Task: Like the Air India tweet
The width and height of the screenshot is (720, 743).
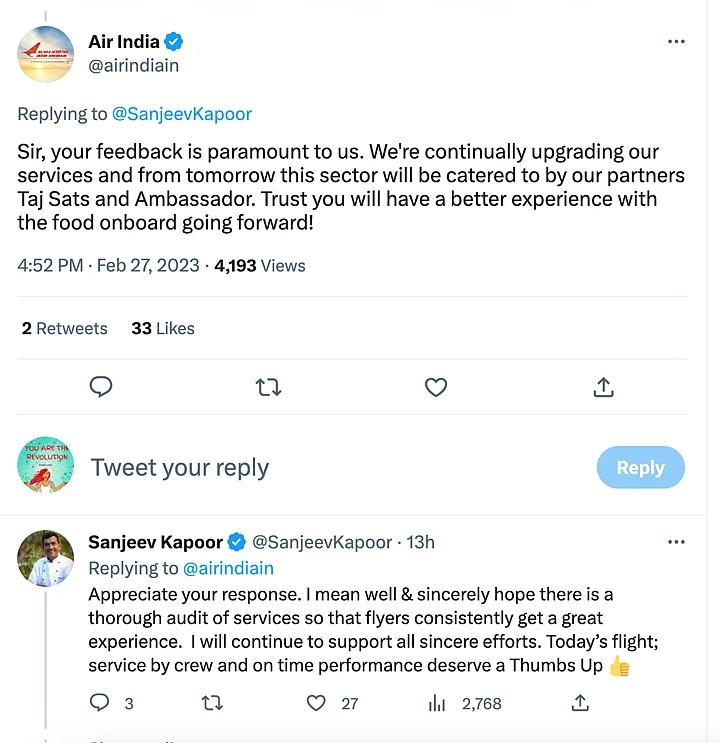Action: [x=436, y=387]
